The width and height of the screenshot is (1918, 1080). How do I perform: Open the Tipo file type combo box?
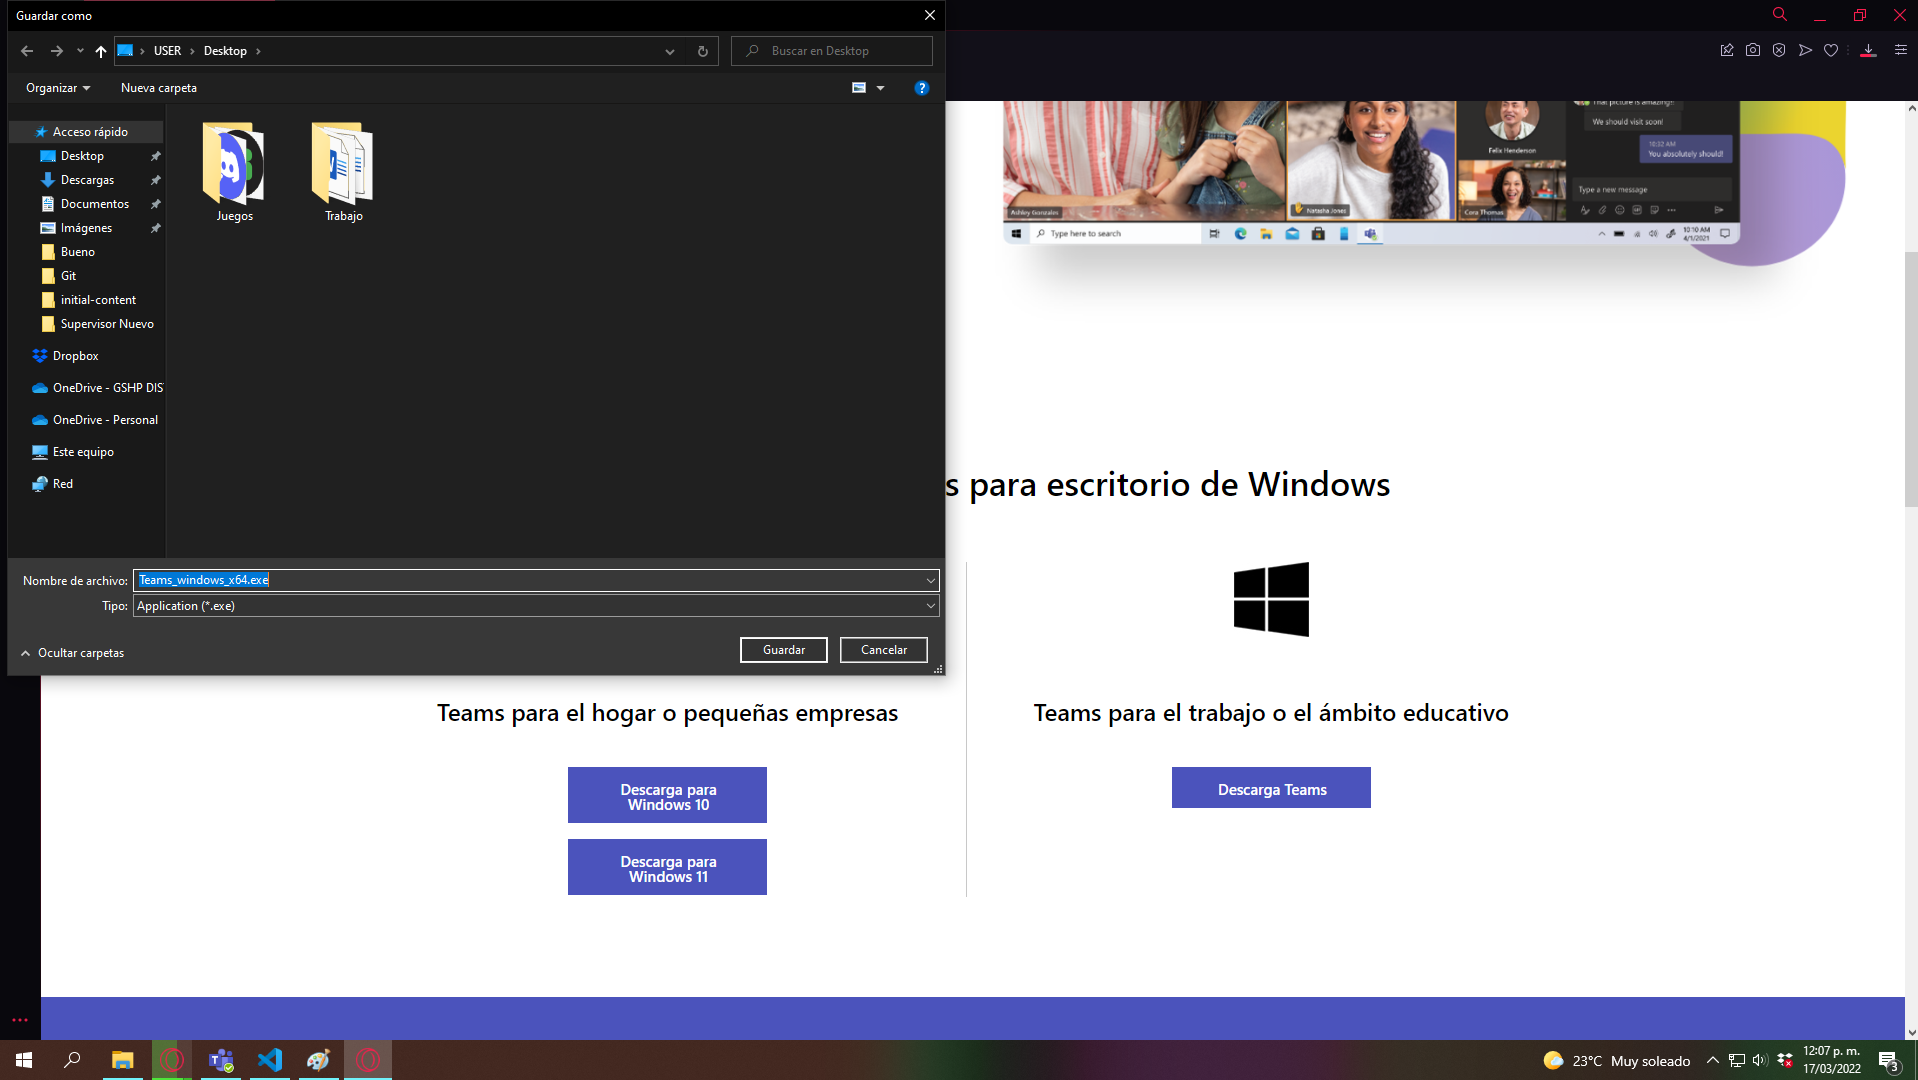pos(536,606)
